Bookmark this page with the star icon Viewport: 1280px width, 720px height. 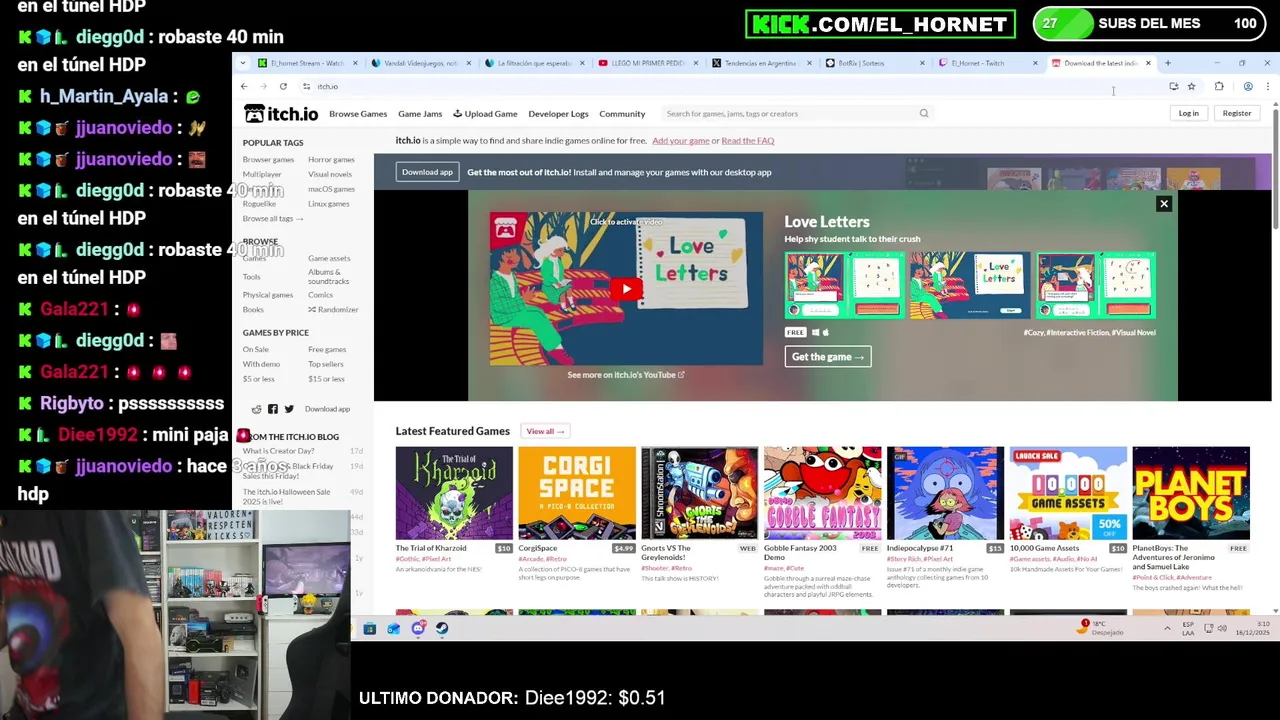(x=1191, y=87)
